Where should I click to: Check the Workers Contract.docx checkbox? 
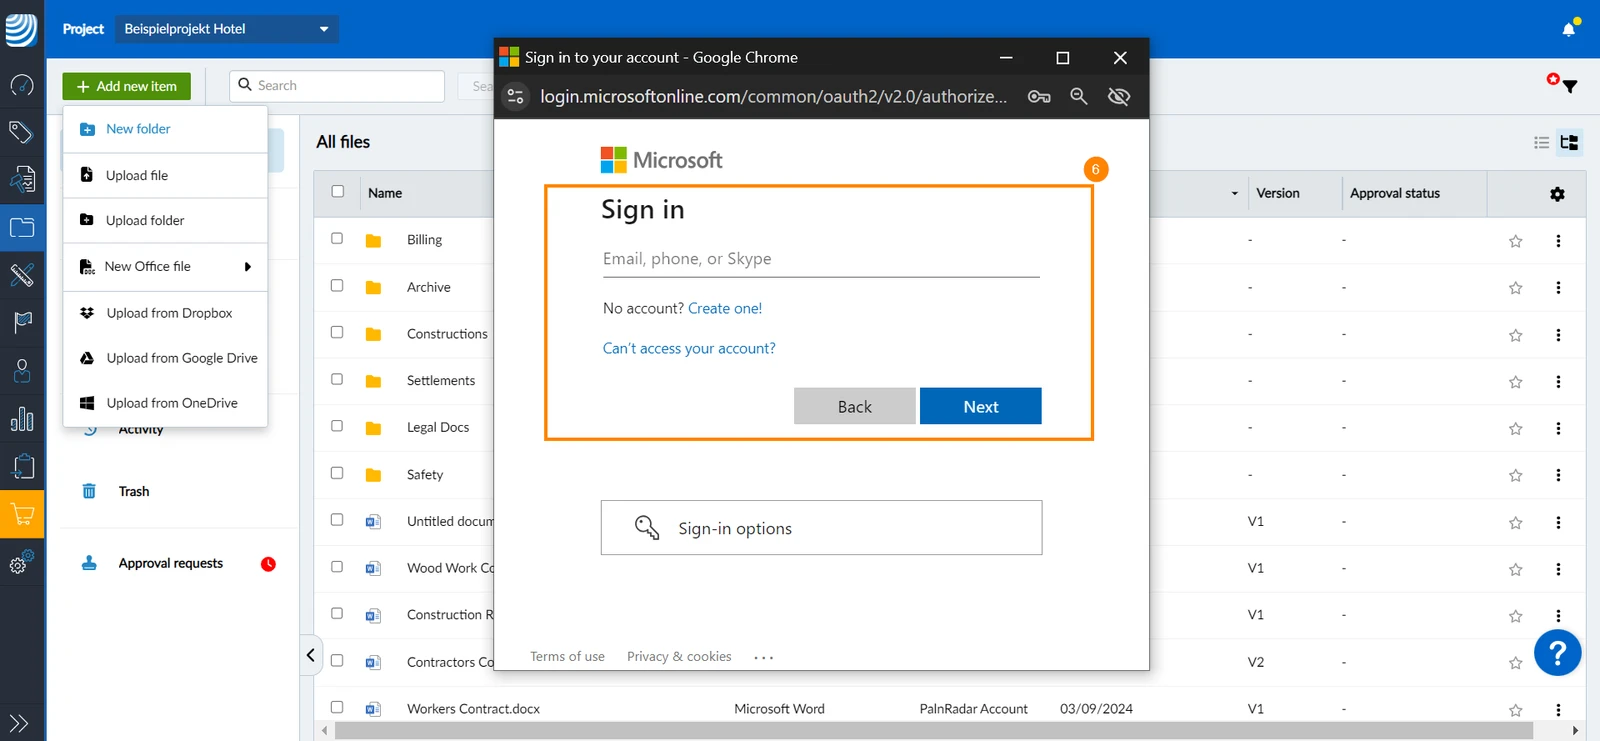[x=337, y=707]
